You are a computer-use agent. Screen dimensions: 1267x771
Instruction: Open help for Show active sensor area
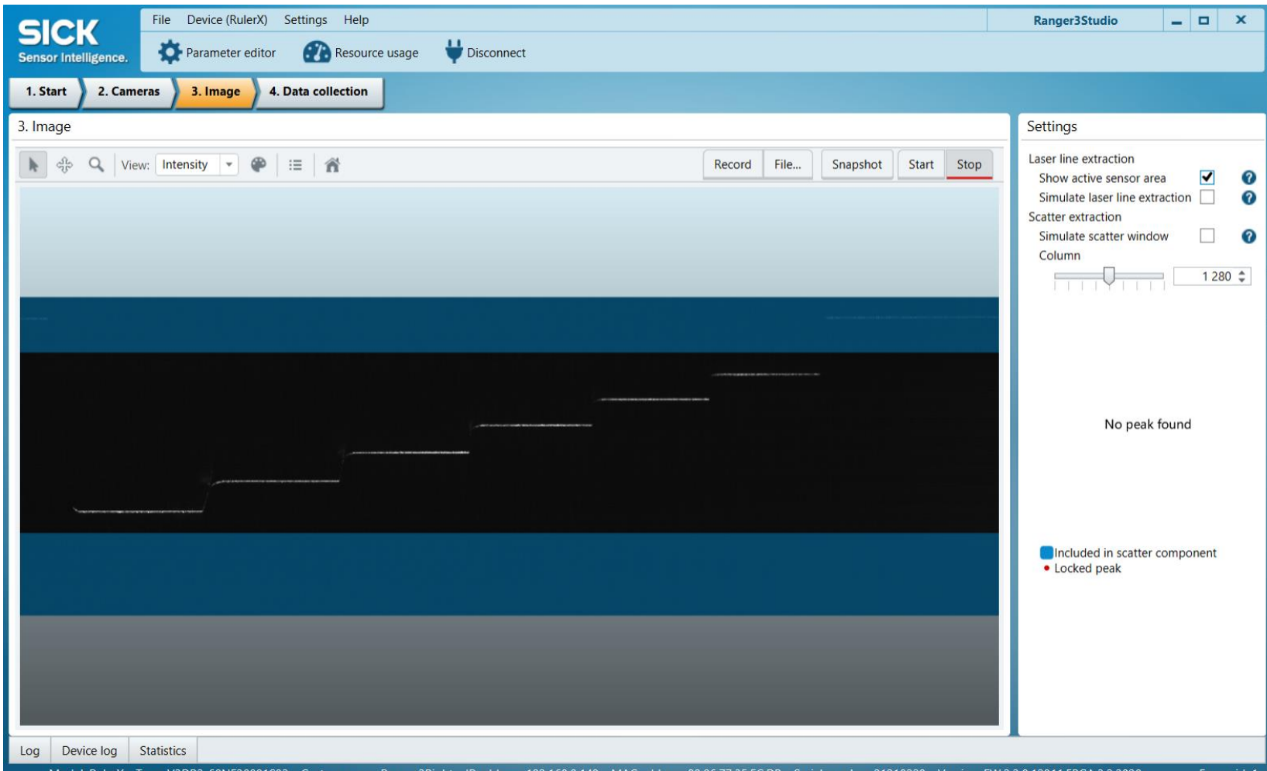pos(1248,178)
